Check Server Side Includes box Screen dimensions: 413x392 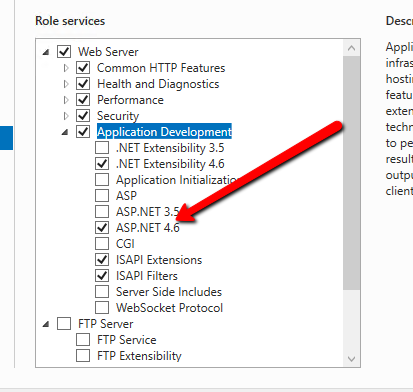point(102,292)
